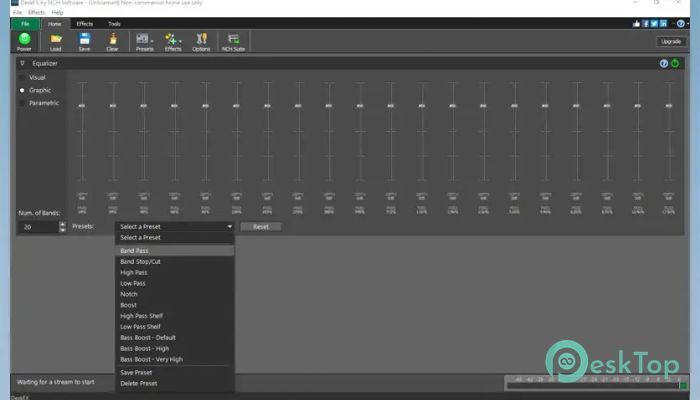Click the green File tab
This screenshot has height=400, width=700.
(25, 24)
